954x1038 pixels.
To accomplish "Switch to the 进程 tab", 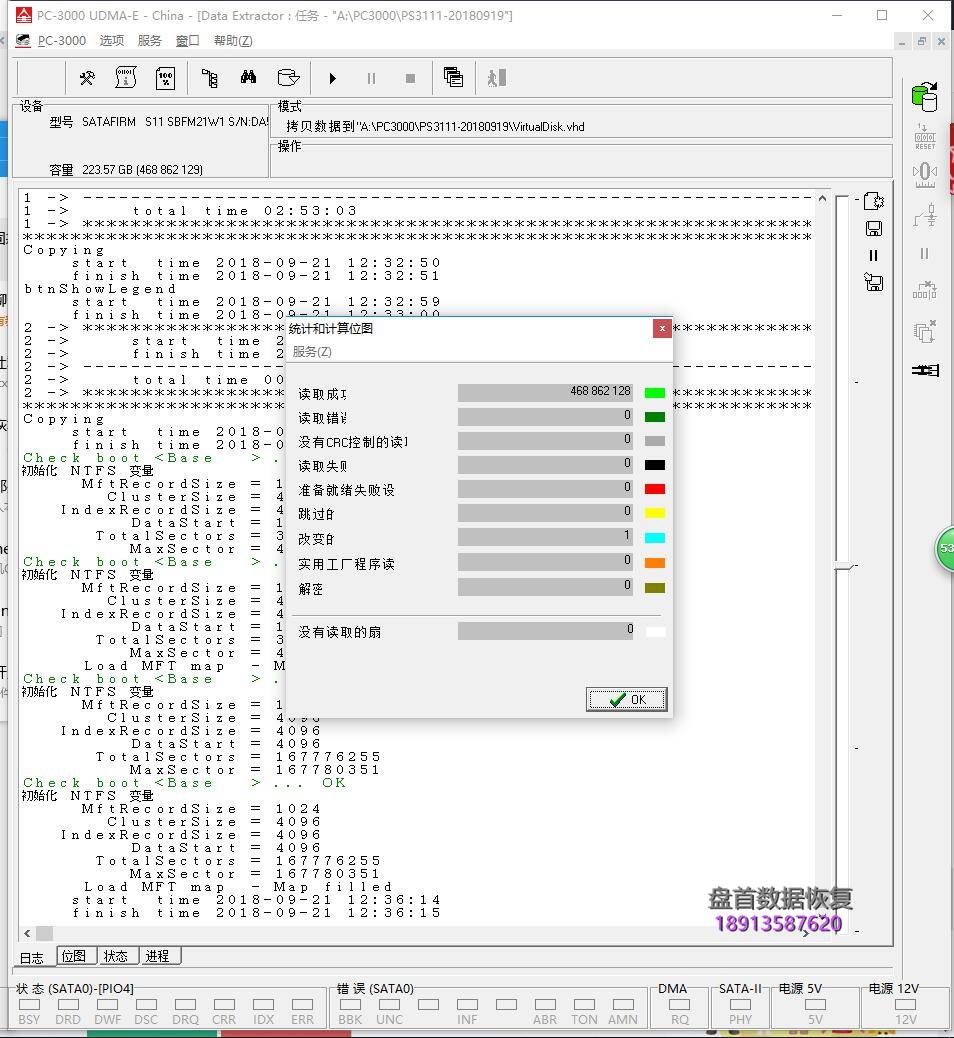I will pyautogui.click(x=157, y=957).
